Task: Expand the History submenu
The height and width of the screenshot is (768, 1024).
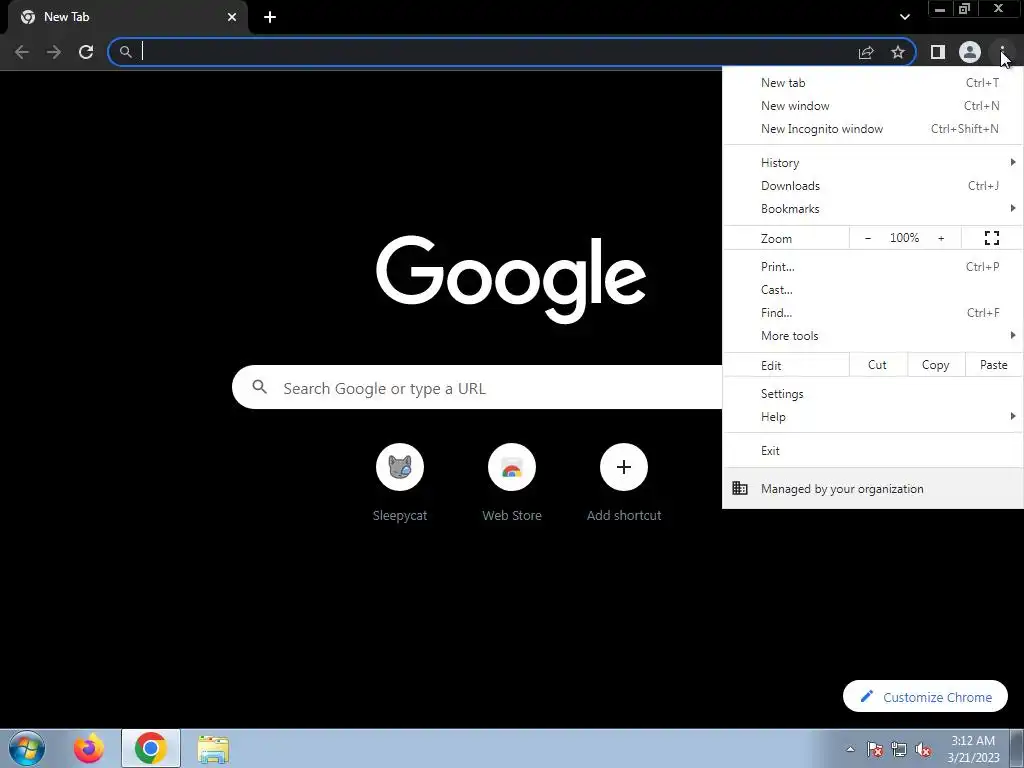Action: pos(872,163)
